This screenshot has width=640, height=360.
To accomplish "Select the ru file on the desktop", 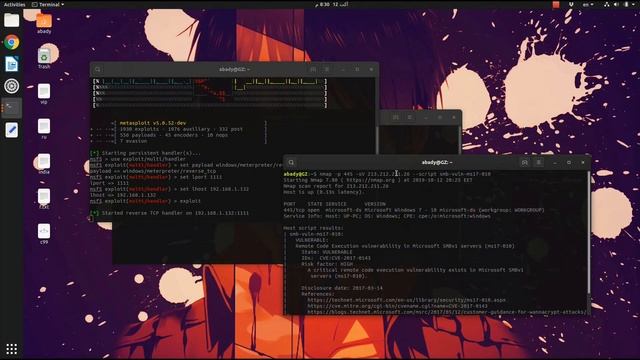I will point(44,129).
